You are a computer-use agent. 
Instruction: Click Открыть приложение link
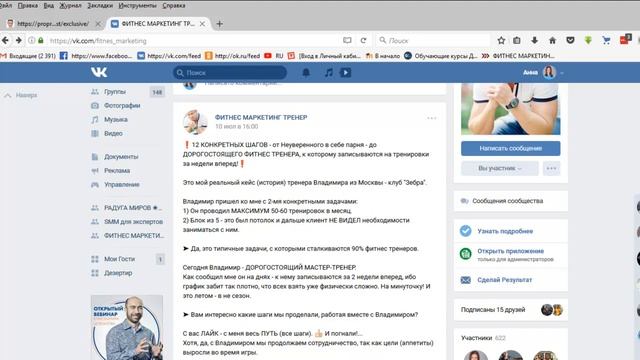(511, 251)
